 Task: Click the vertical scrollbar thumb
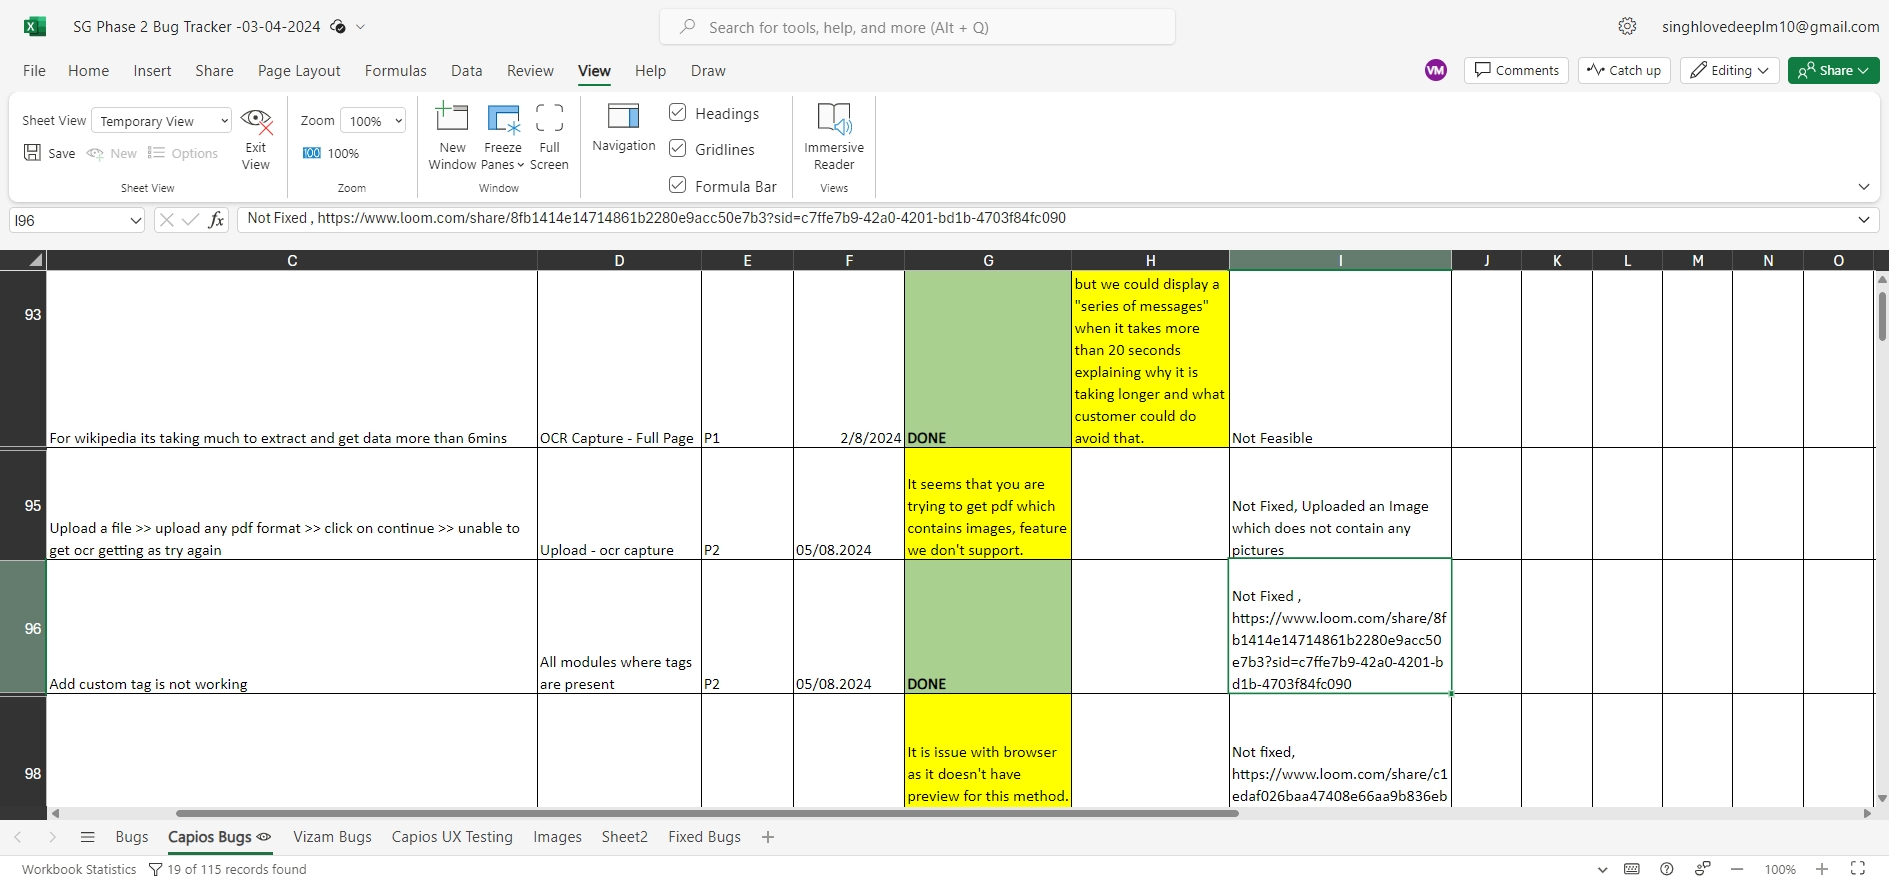point(1882,315)
